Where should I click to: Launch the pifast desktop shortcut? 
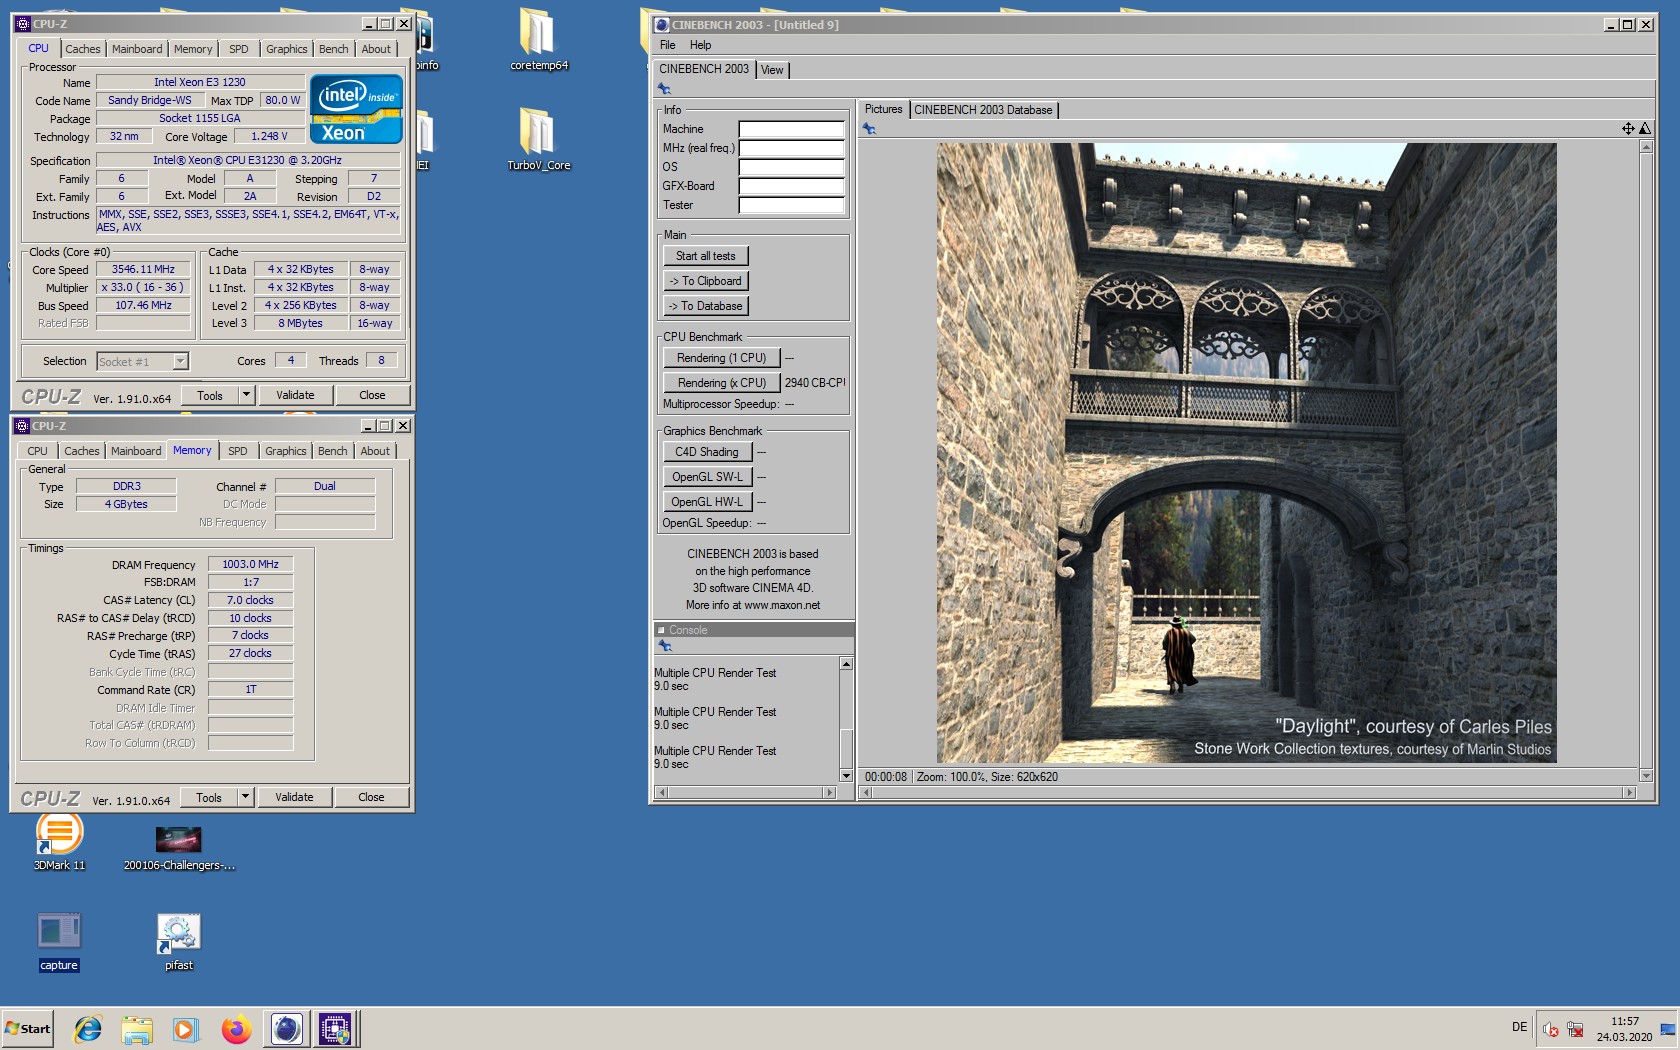[179, 940]
